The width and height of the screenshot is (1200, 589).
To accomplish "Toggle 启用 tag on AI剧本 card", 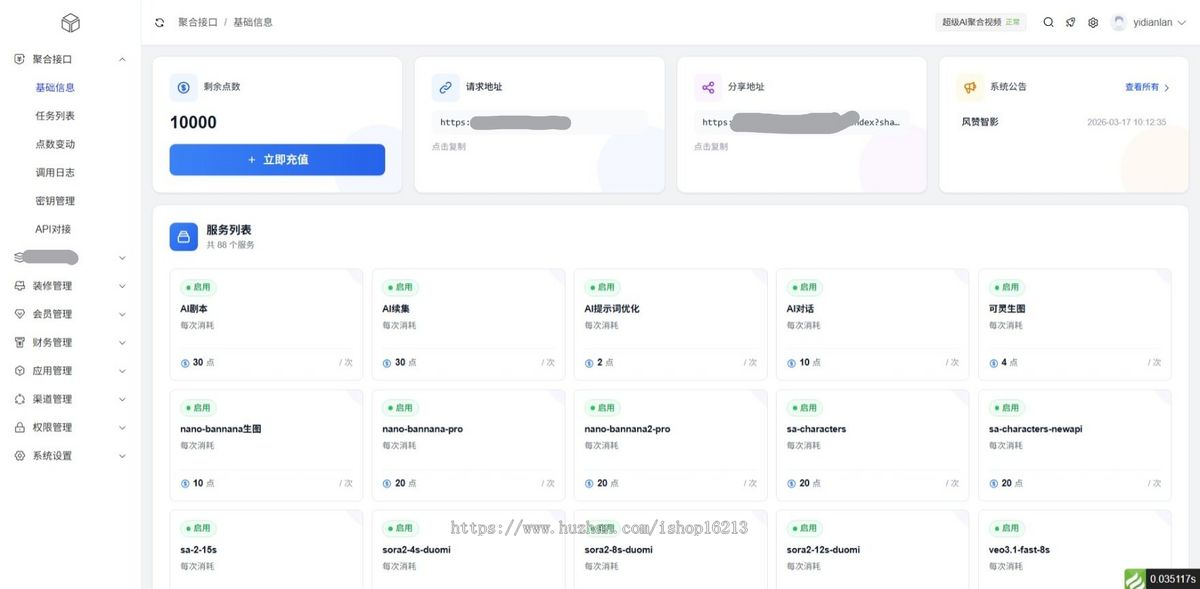I will pos(198,287).
